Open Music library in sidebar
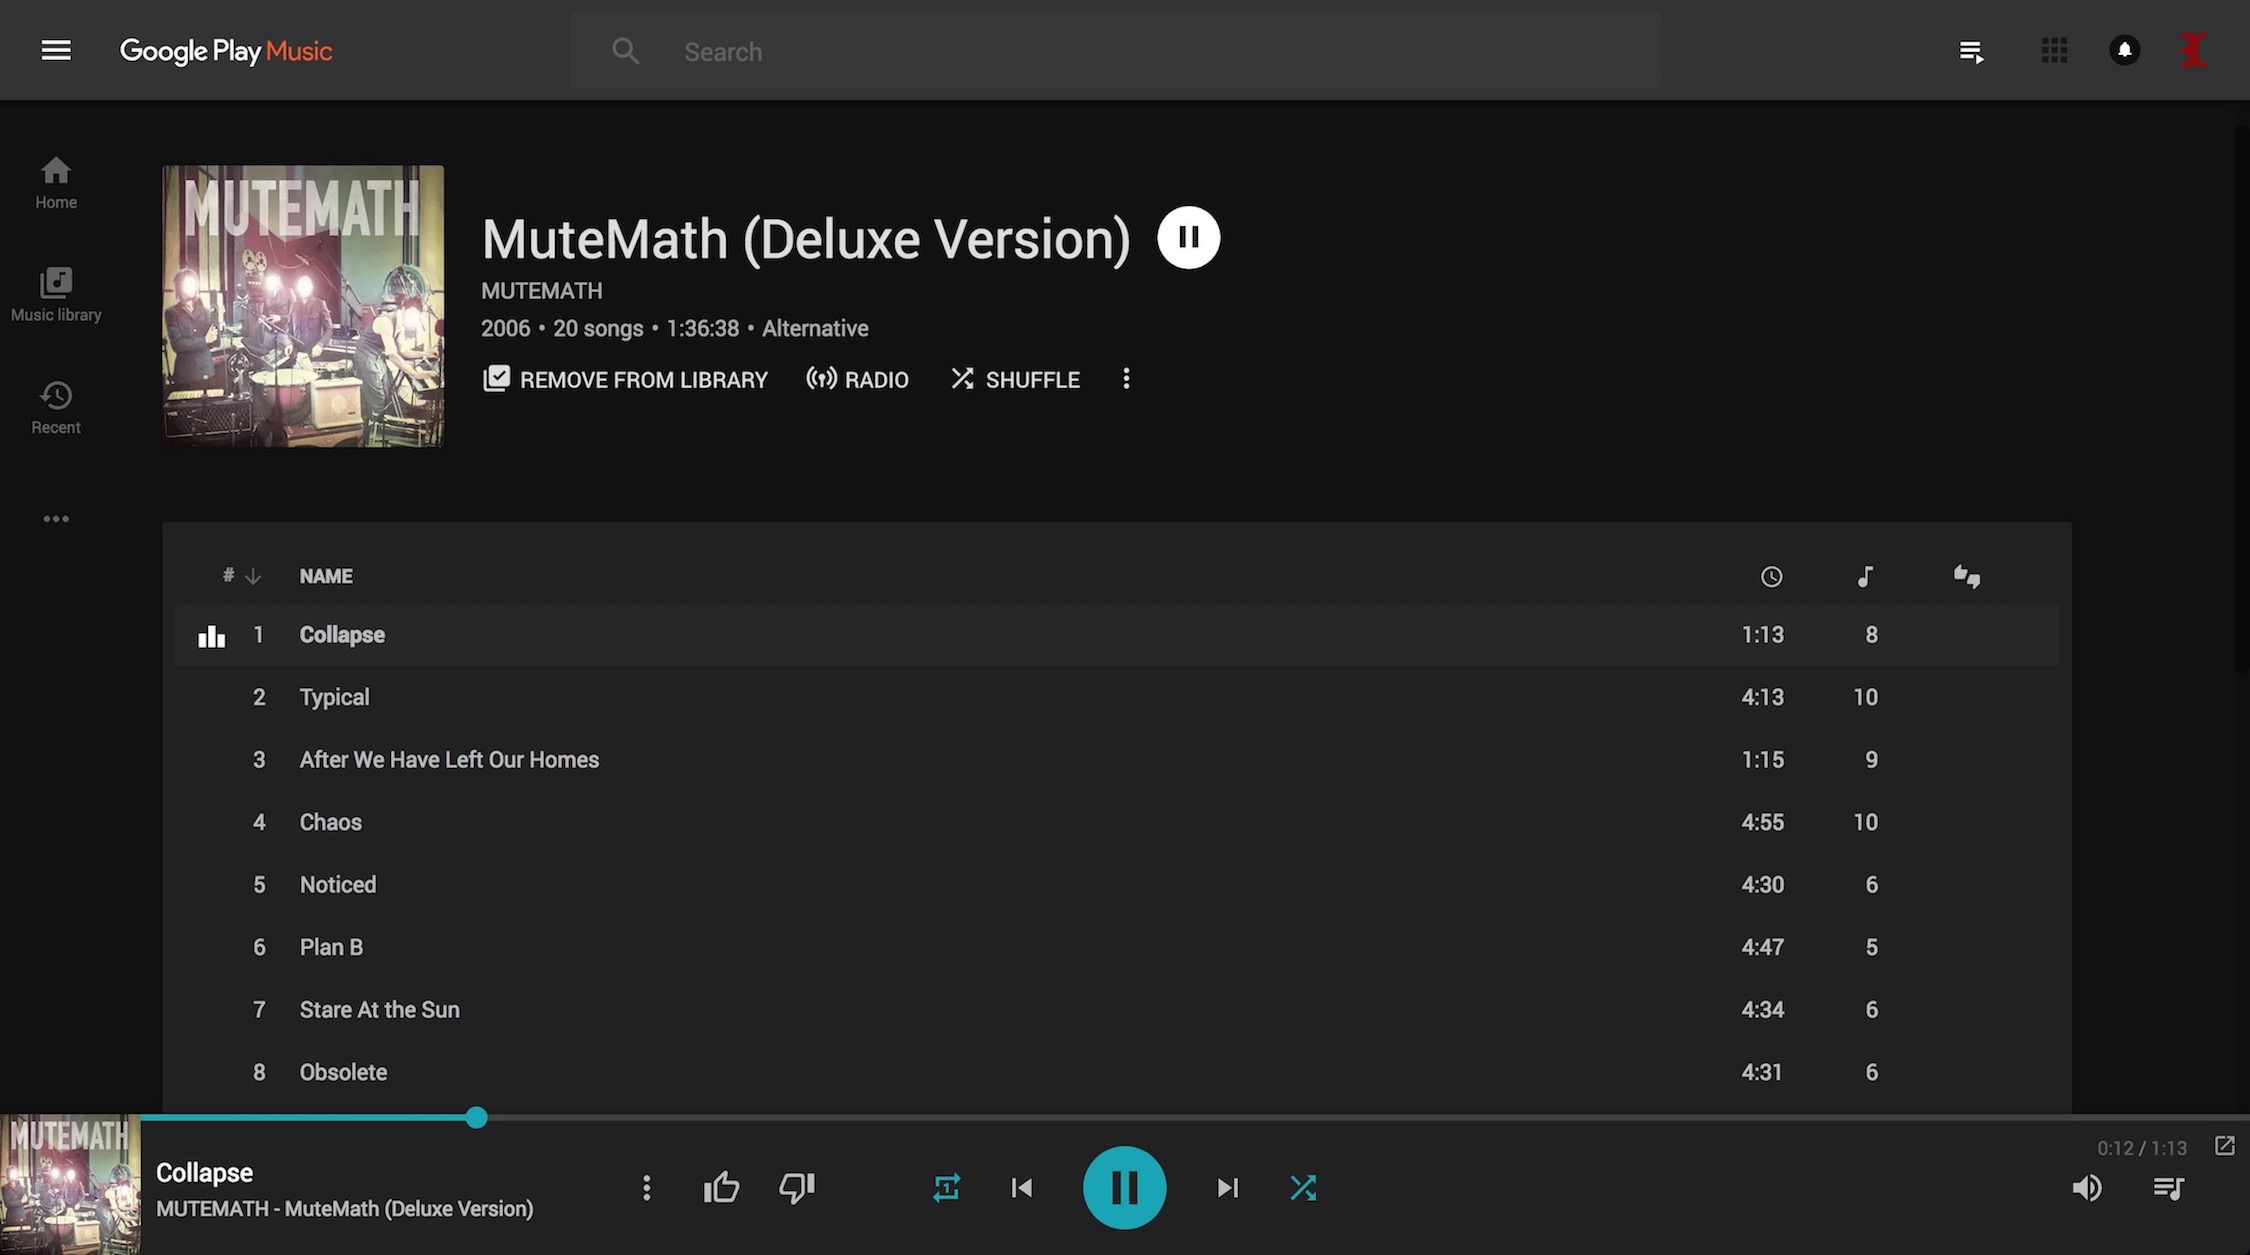This screenshot has width=2250, height=1255. click(56, 295)
